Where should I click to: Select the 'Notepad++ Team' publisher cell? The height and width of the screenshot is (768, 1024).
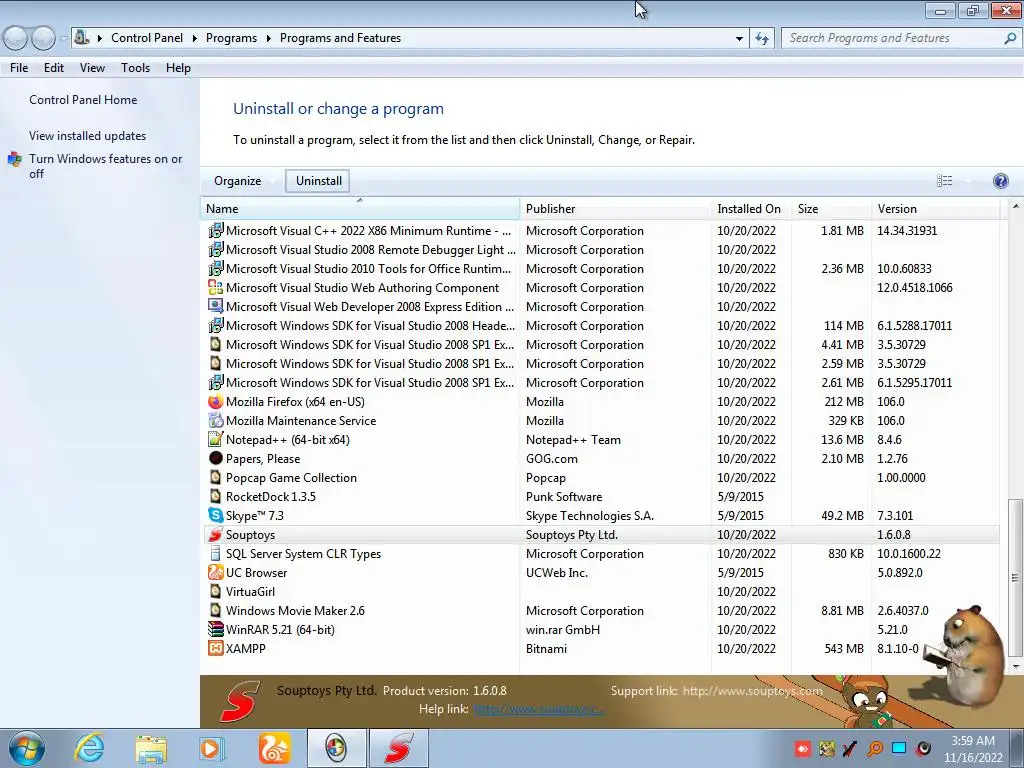click(x=573, y=440)
